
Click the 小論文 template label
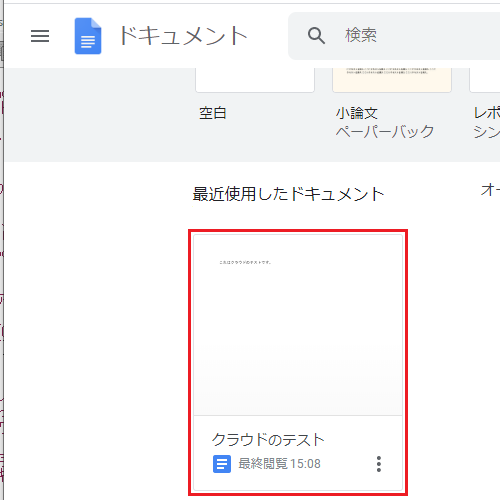coord(357,113)
